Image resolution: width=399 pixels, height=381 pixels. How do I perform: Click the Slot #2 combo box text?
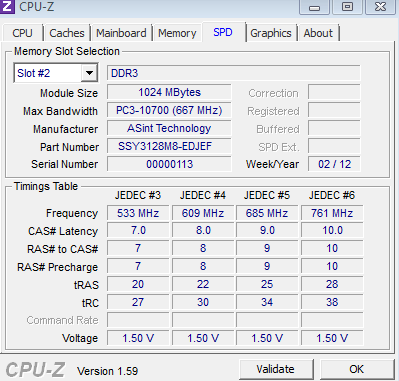point(34,73)
